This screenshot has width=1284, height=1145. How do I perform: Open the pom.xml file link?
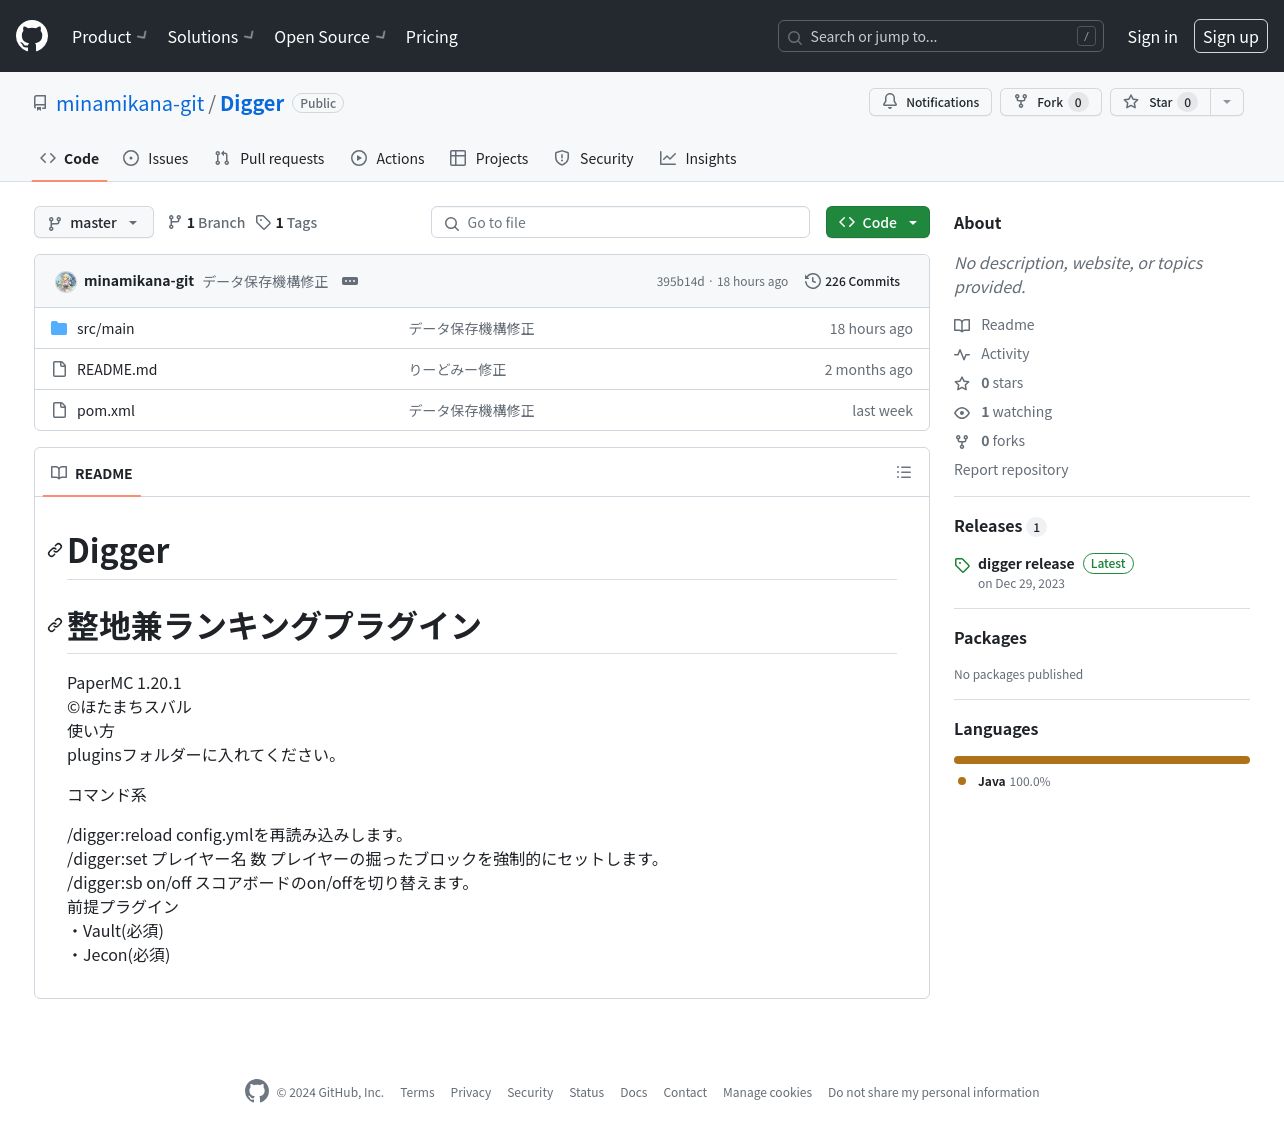[106, 410]
